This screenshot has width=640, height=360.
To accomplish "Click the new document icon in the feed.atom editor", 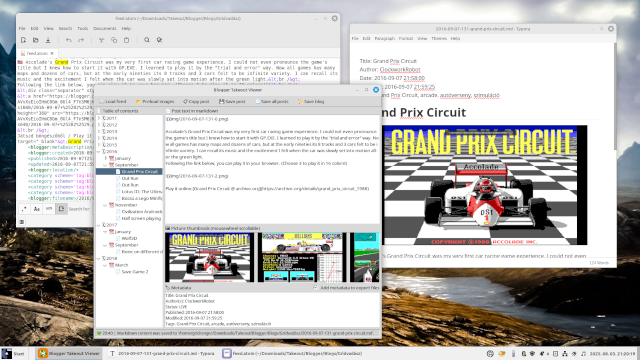I will [23, 40].
